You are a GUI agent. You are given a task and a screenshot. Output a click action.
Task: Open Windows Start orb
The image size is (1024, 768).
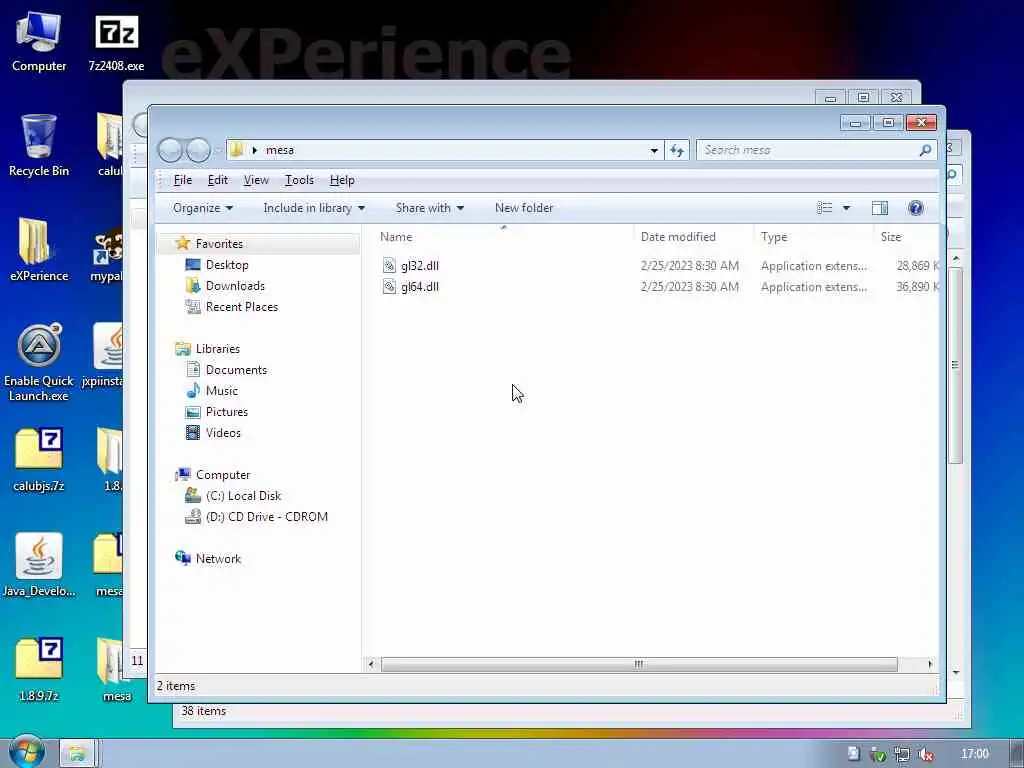point(26,752)
